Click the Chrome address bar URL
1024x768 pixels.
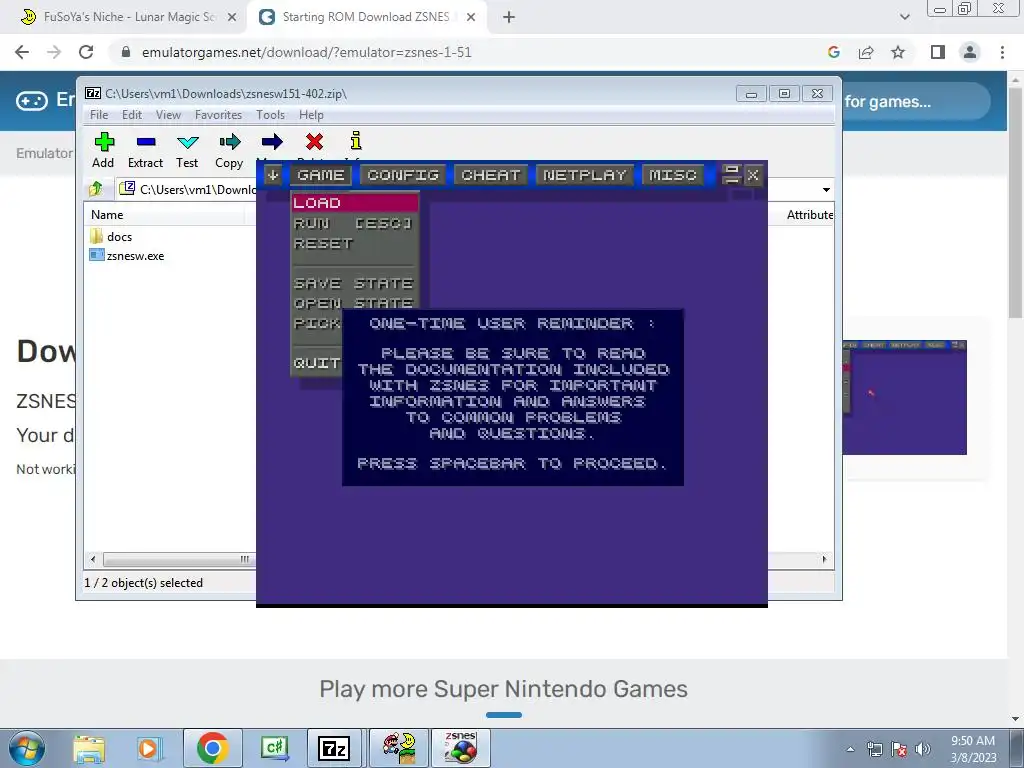coord(306,52)
